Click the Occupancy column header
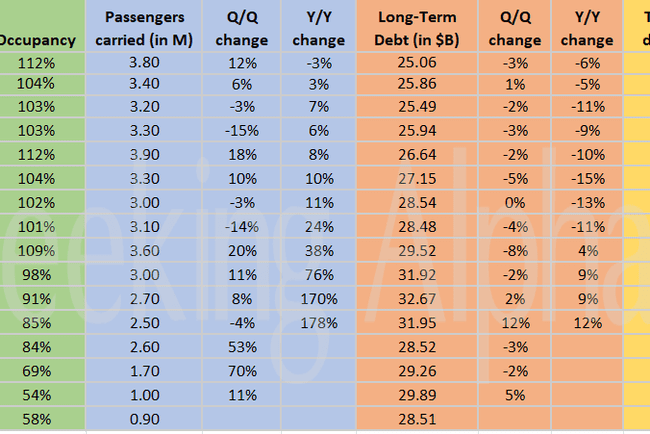This screenshot has width=650, height=434. click(40, 40)
